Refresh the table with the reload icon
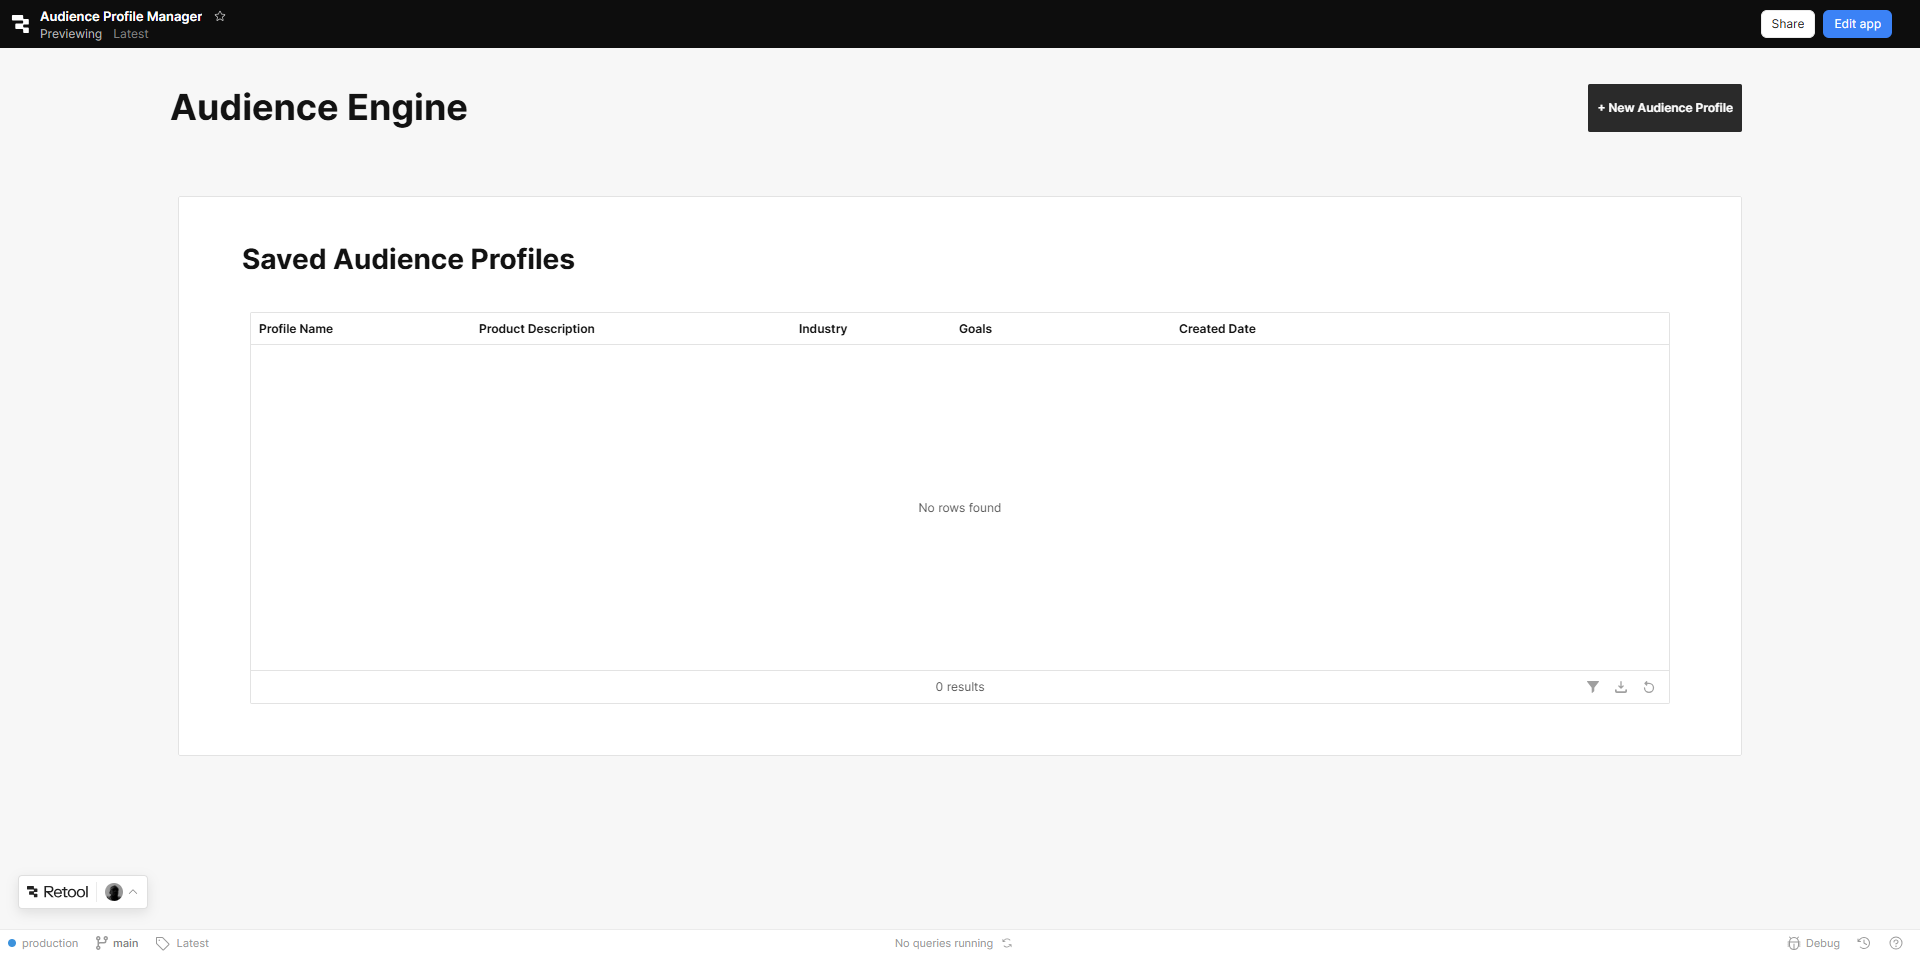 click(x=1649, y=687)
